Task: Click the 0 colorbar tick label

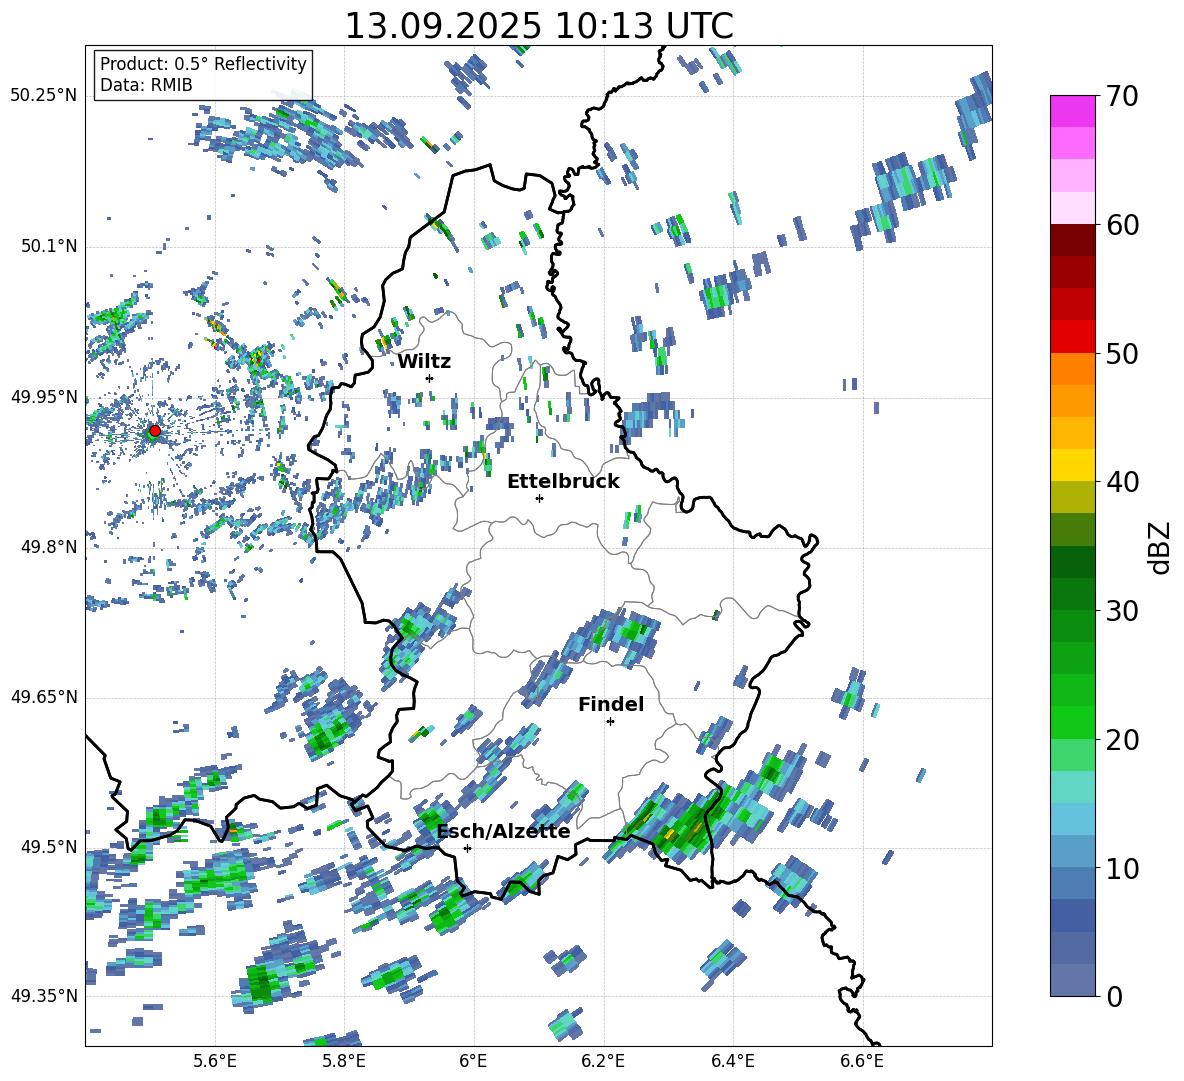Action: point(1113,996)
